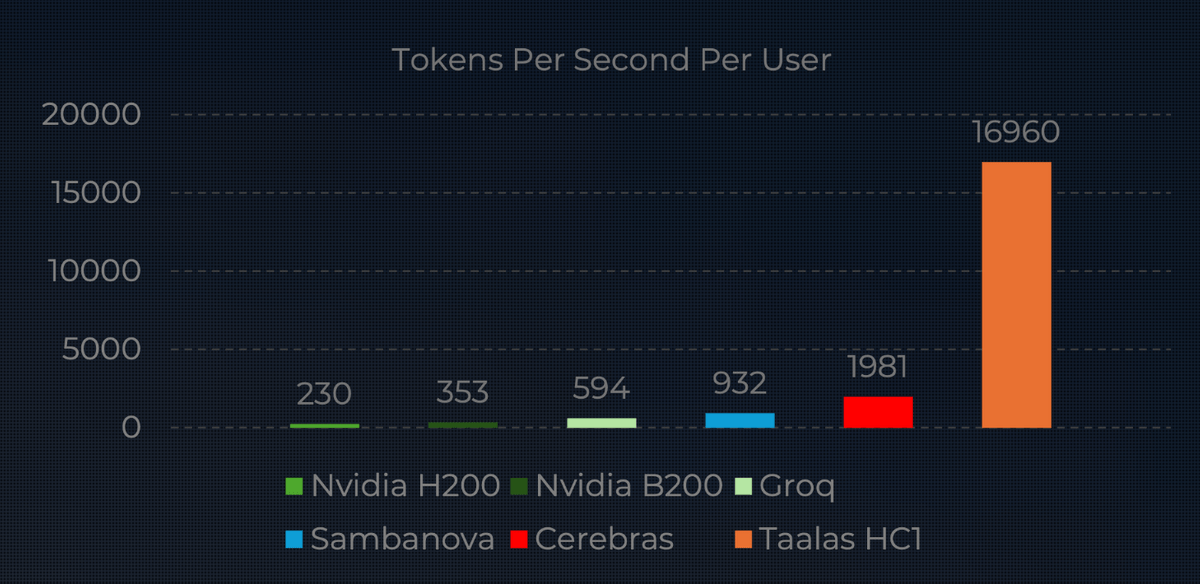This screenshot has width=1200, height=584.
Task: Click the Taalas HC1 legend text
Action: (840, 540)
